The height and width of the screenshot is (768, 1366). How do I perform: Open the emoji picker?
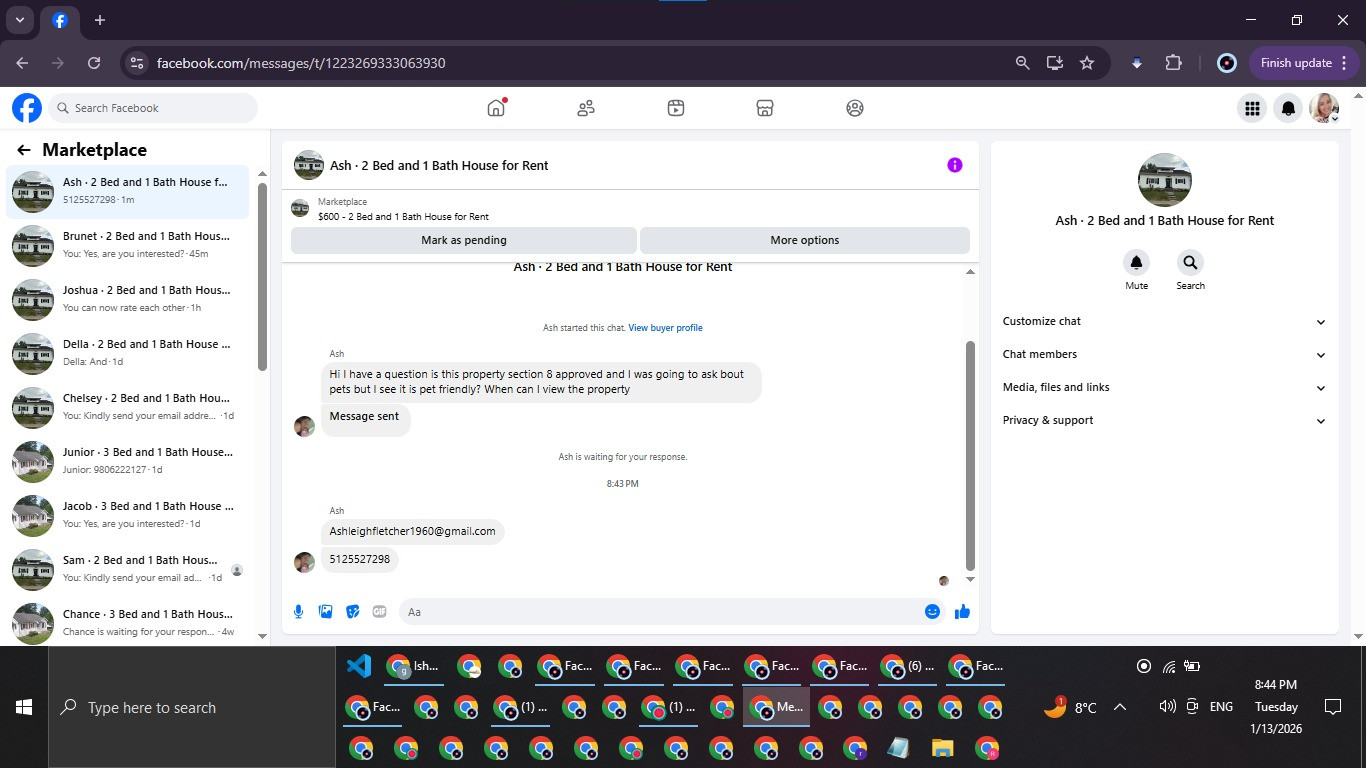(x=932, y=611)
